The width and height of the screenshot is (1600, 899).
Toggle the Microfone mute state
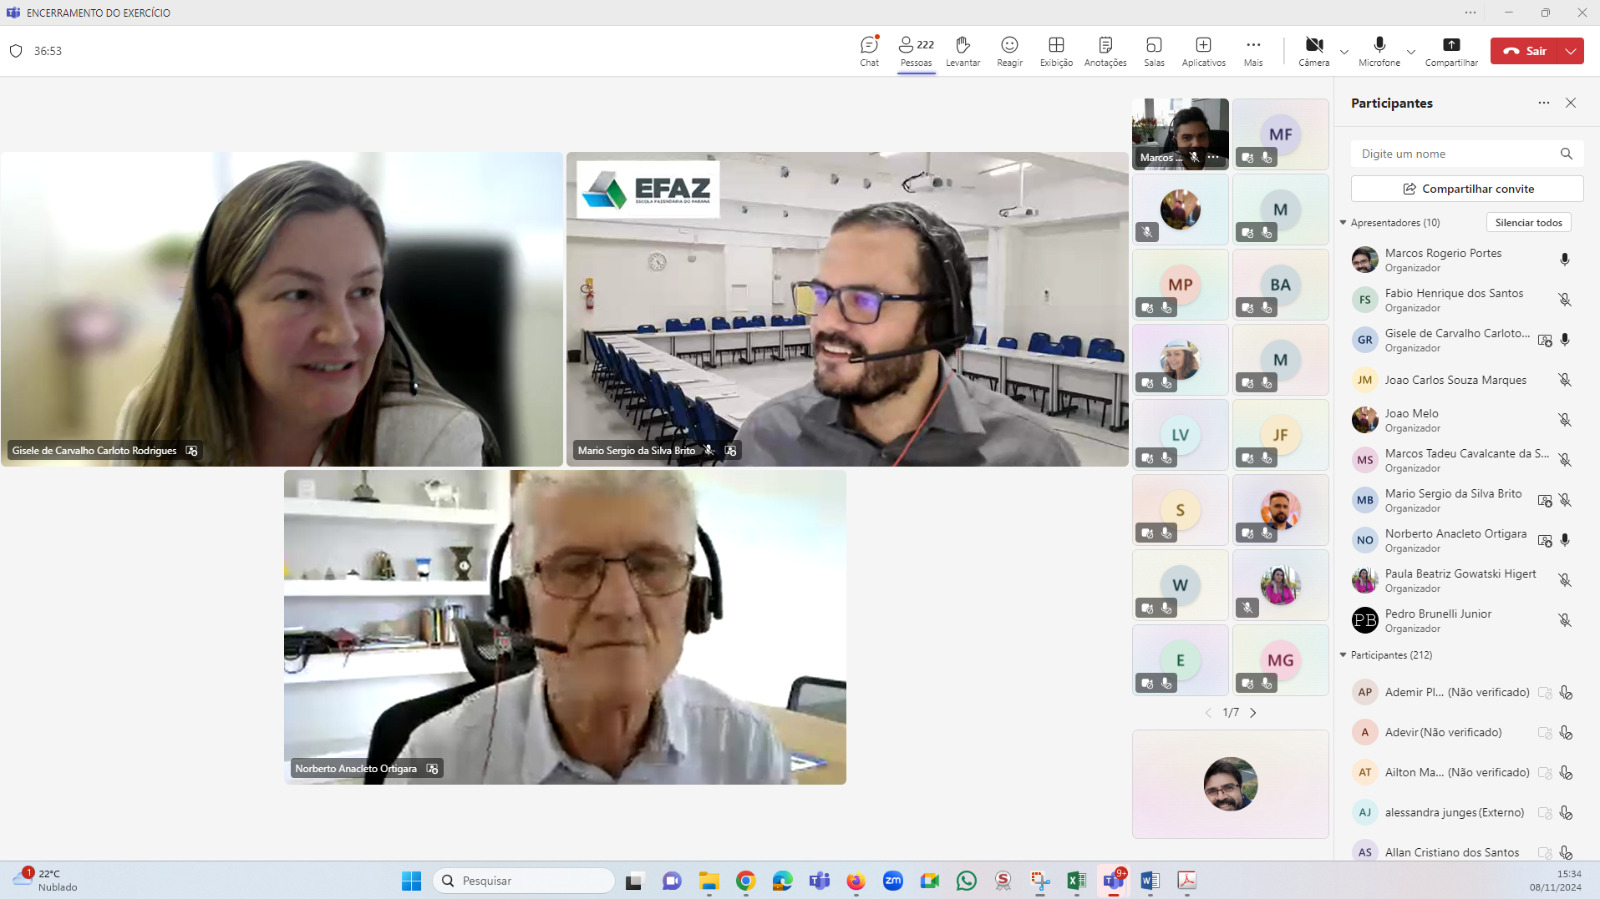[1379, 51]
